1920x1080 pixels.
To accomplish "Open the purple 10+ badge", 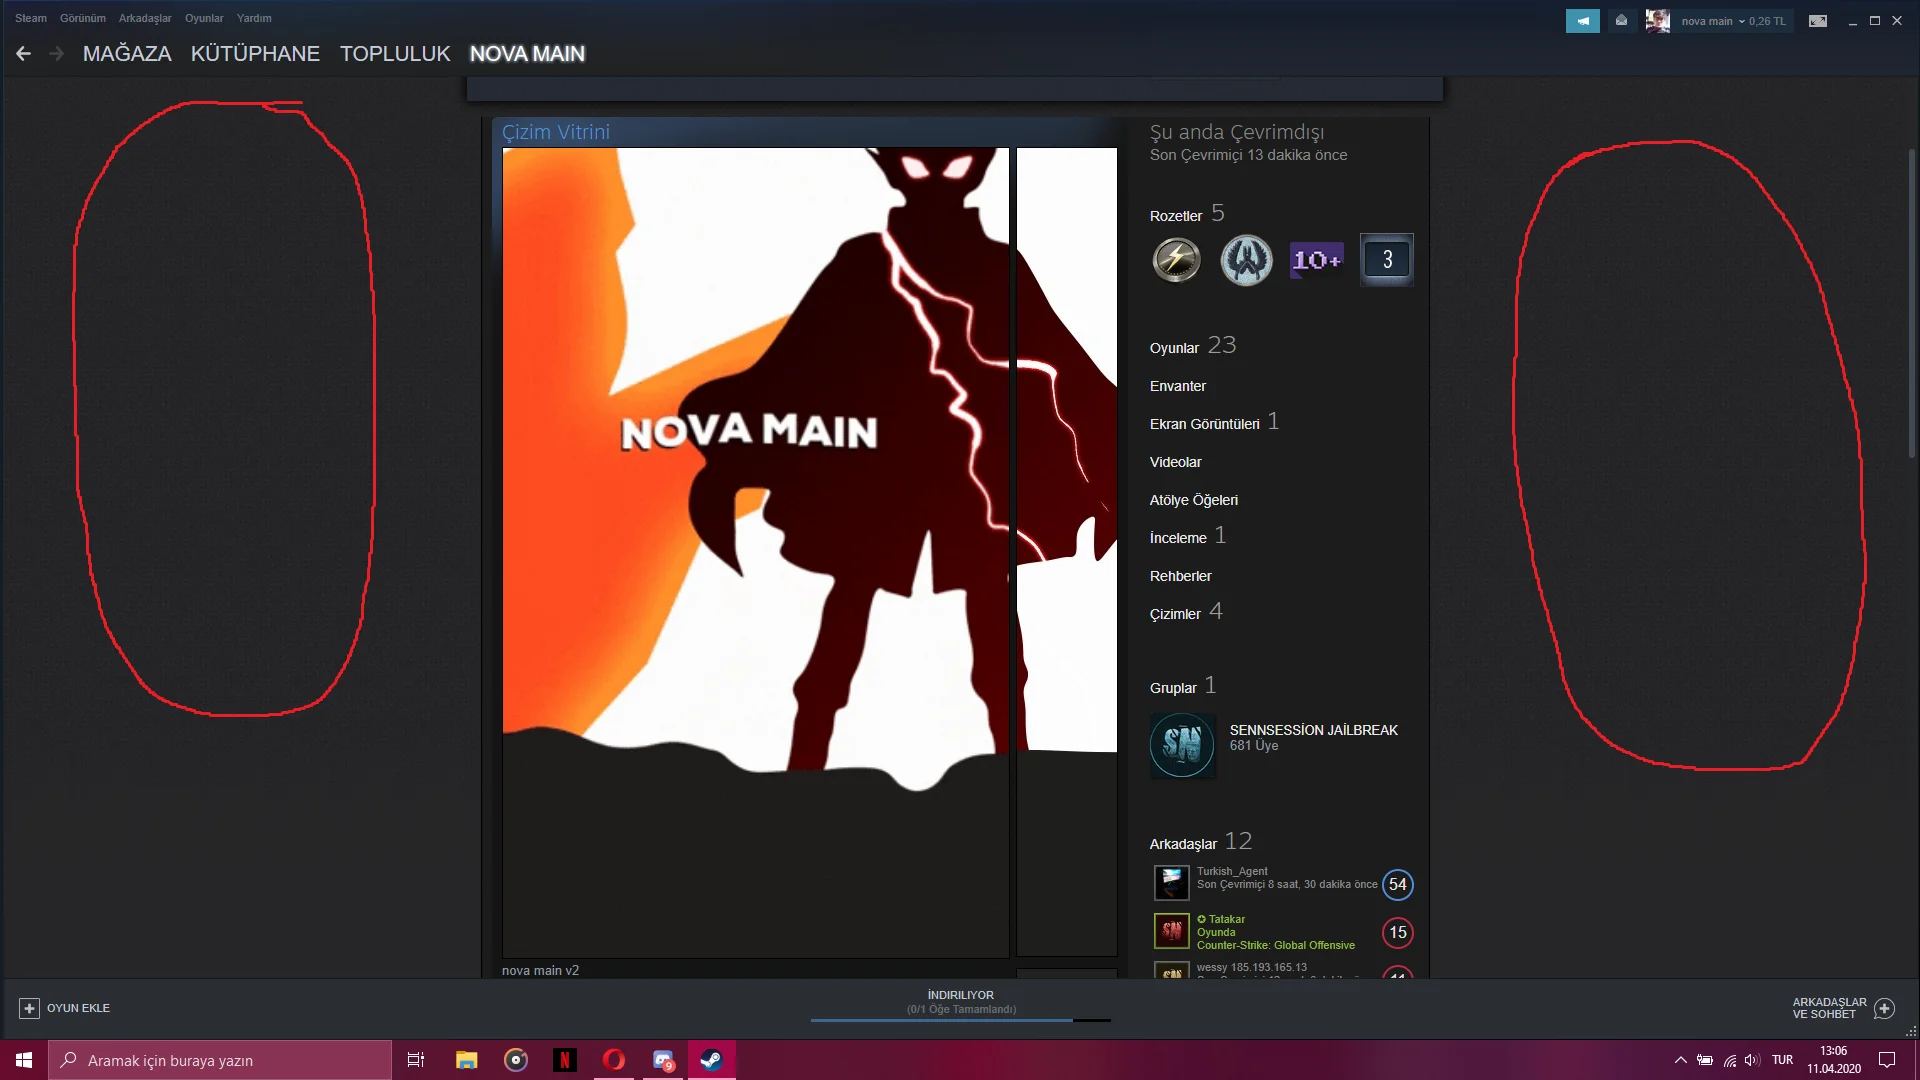I will (x=1316, y=260).
